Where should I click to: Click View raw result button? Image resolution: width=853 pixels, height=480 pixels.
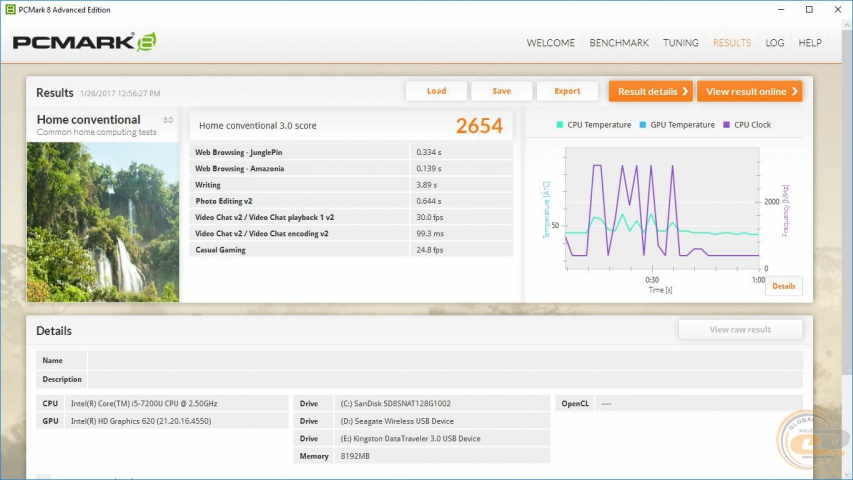[740, 329]
